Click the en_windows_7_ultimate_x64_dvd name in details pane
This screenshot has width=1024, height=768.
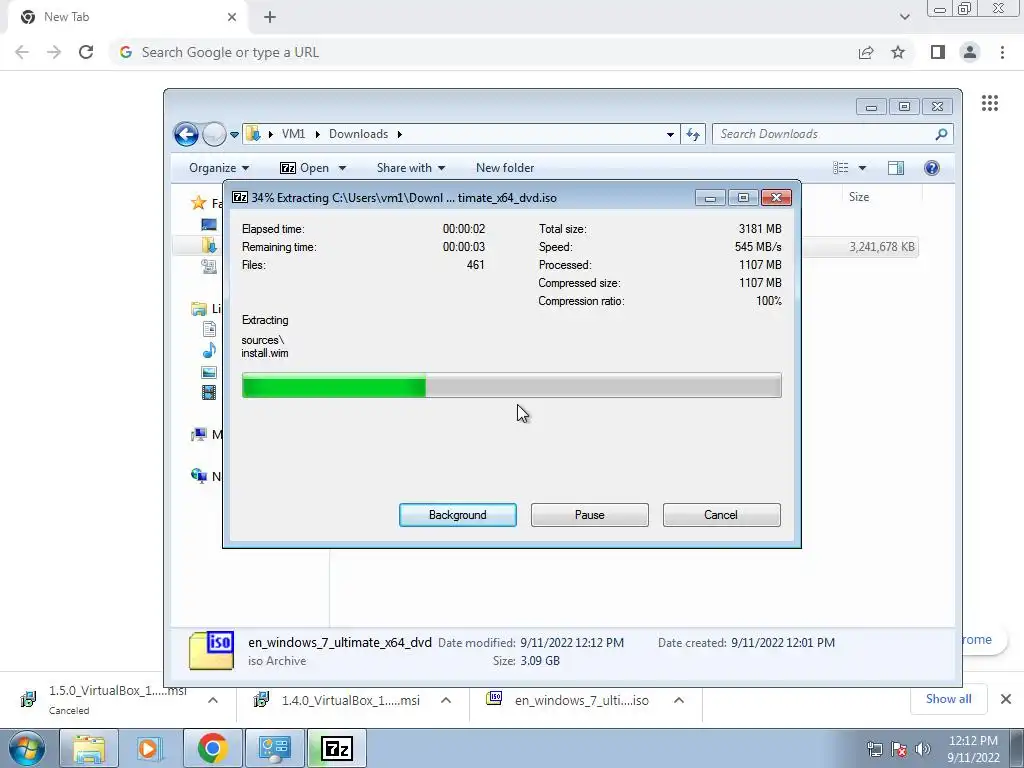pos(340,643)
